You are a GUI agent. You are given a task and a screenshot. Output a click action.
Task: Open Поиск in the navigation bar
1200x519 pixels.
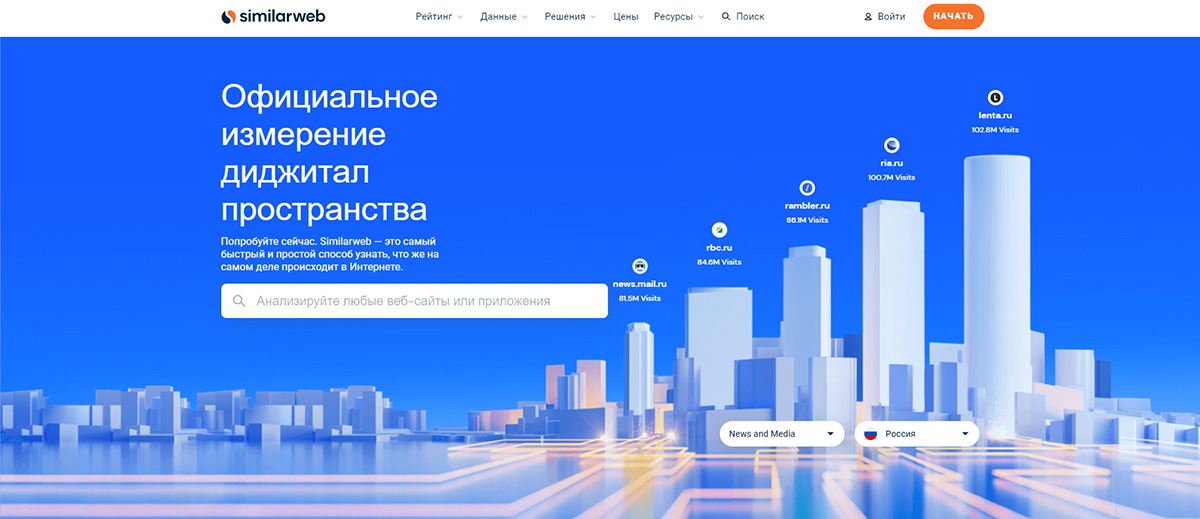click(743, 17)
